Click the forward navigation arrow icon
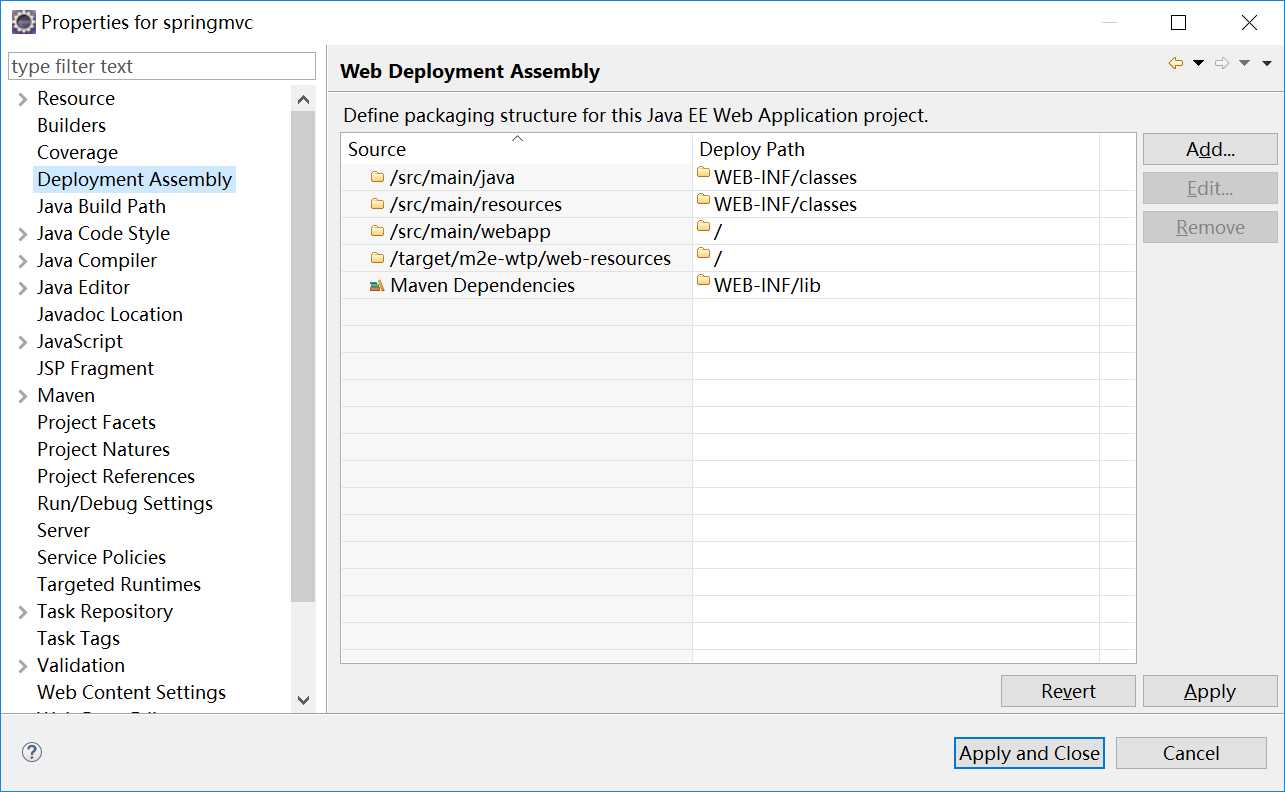The width and height of the screenshot is (1285, 792). coord(1222,63)
